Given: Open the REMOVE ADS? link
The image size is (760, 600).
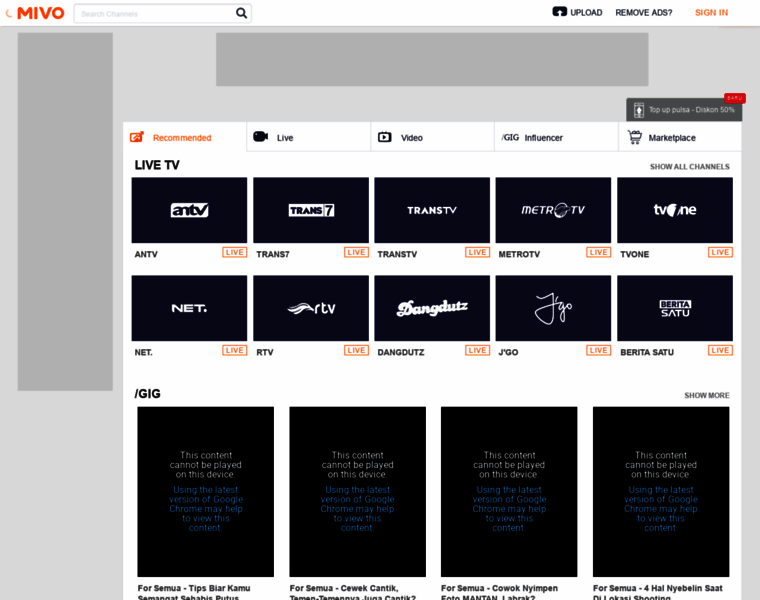Looking at the screenshot, I should (x=644, y=13).
